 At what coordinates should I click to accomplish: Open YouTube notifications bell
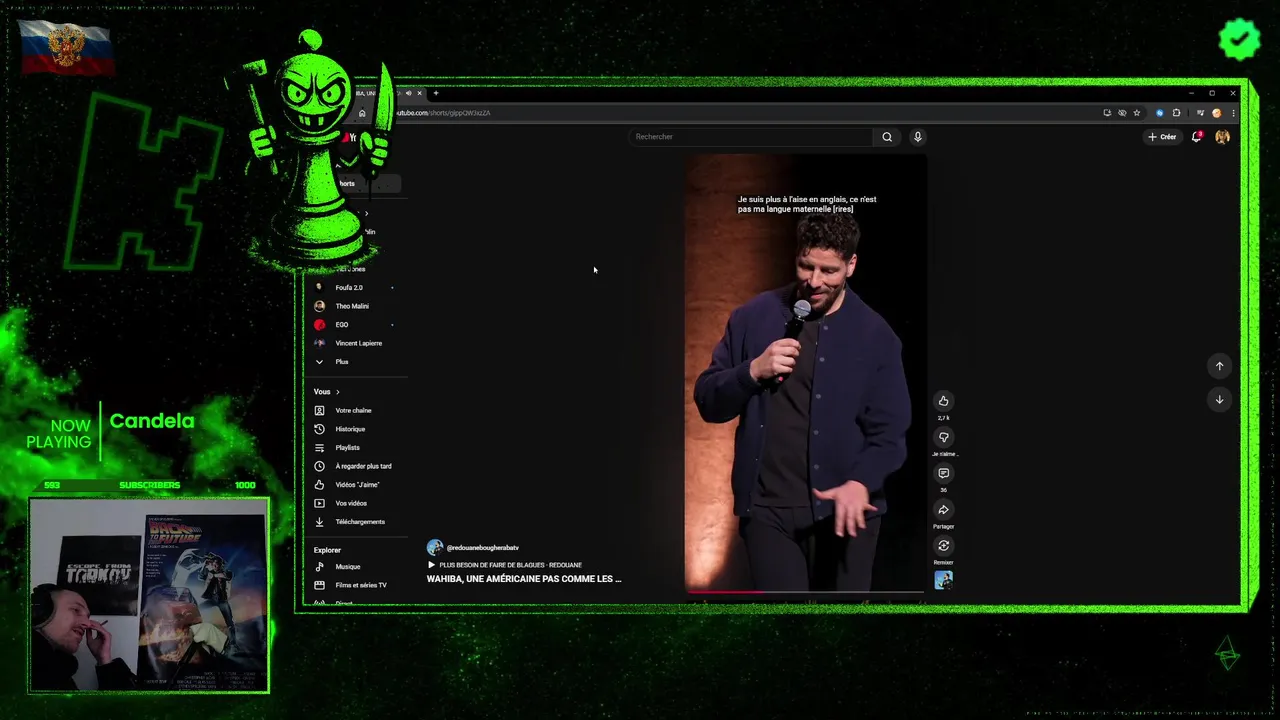(x=1196, y=137)
